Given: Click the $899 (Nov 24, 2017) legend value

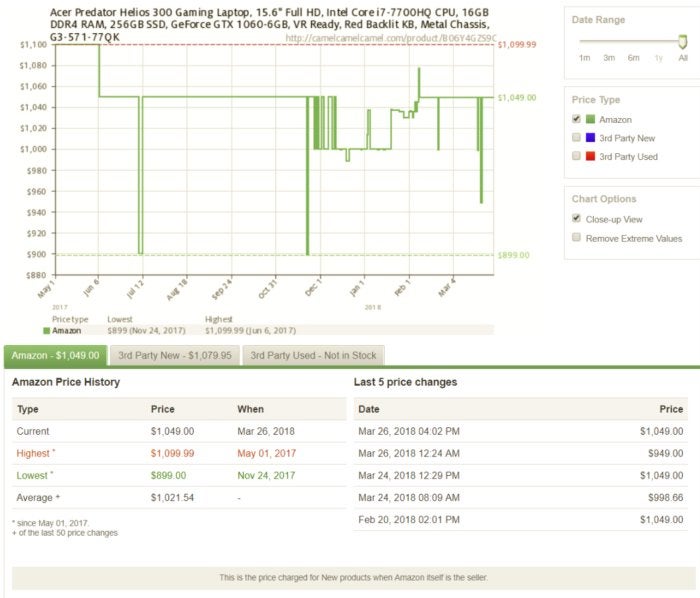Looking at the screenshot, I should coord(146,331).
